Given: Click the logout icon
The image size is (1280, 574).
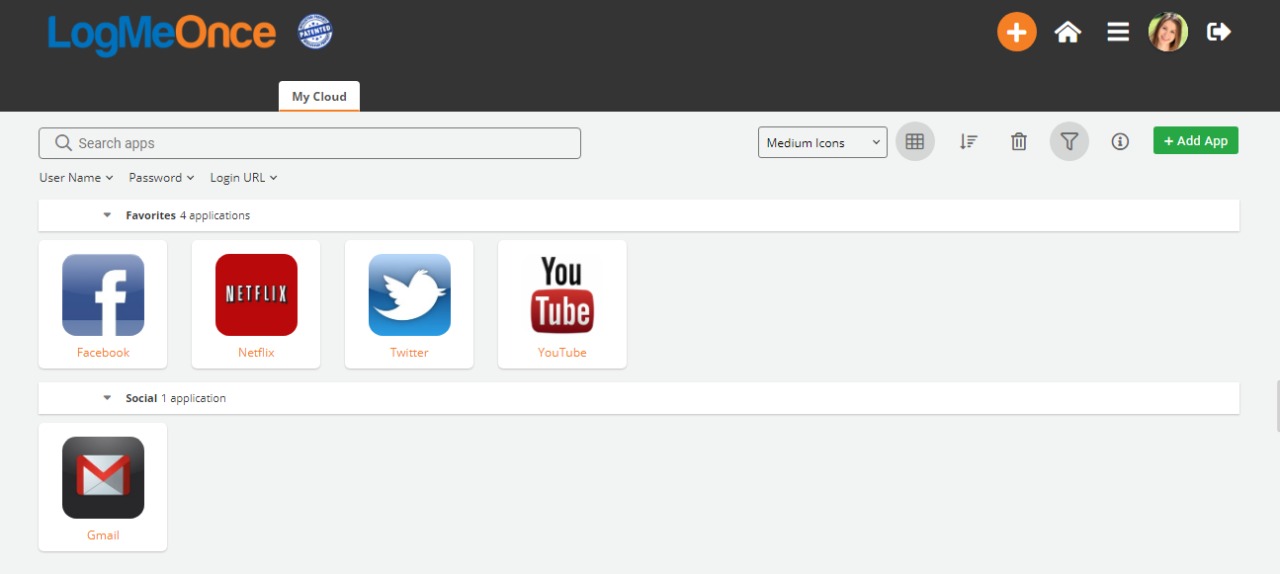Looking at the screenshot, I should pyautogui.click(x=1219, y=32).
